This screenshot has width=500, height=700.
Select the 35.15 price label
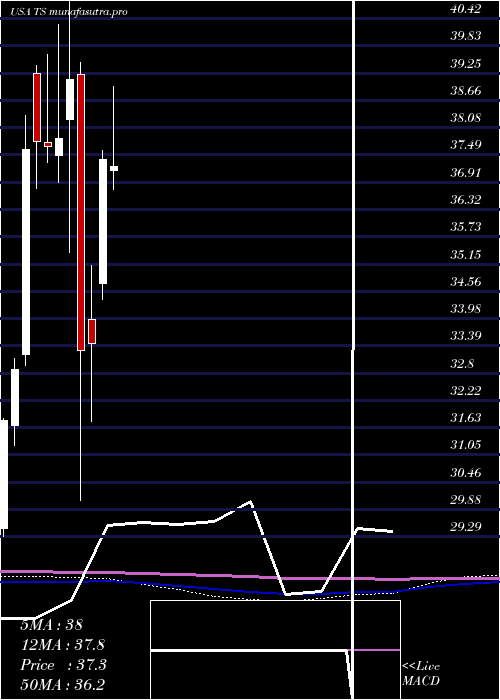coord(466,255)
